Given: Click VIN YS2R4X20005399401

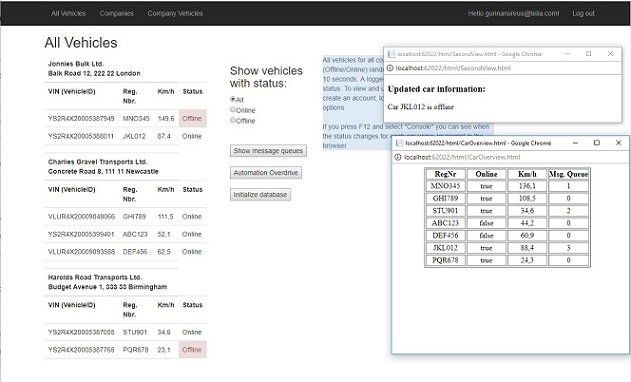Looking at the screenshot, I should coord(81,234).
